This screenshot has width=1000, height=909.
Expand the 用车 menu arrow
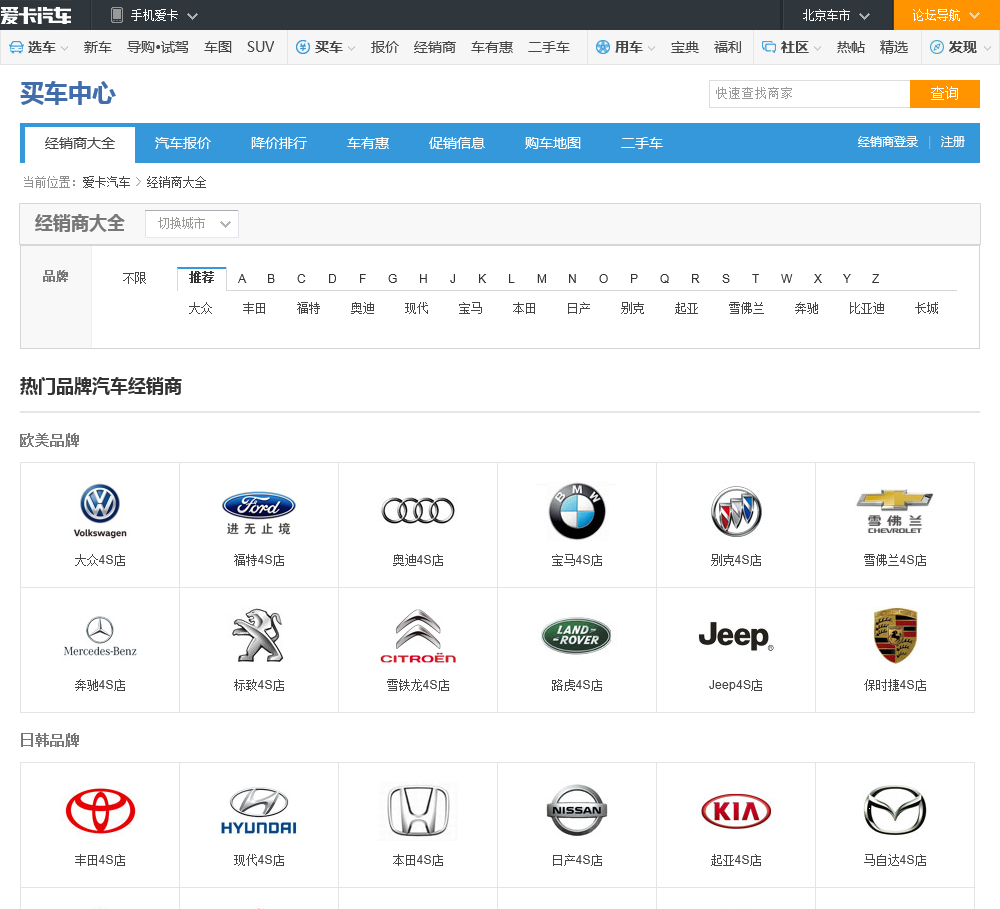coord(651,48)
